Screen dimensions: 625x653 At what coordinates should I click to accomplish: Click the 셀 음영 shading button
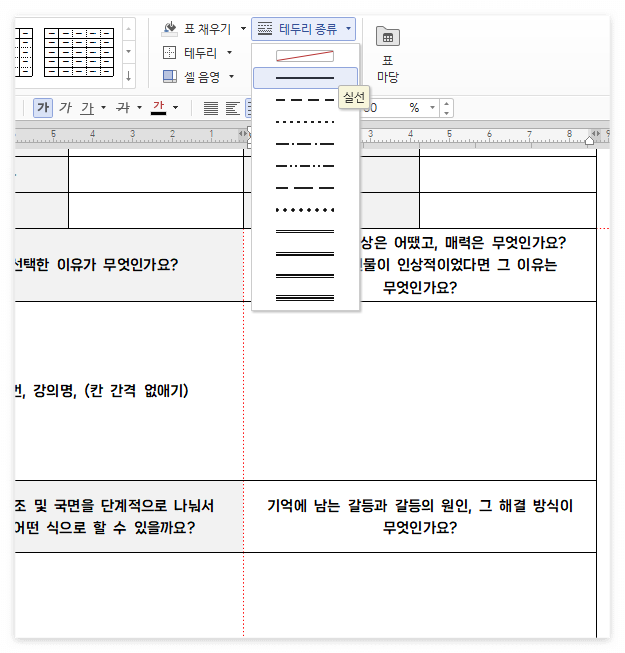191,77
